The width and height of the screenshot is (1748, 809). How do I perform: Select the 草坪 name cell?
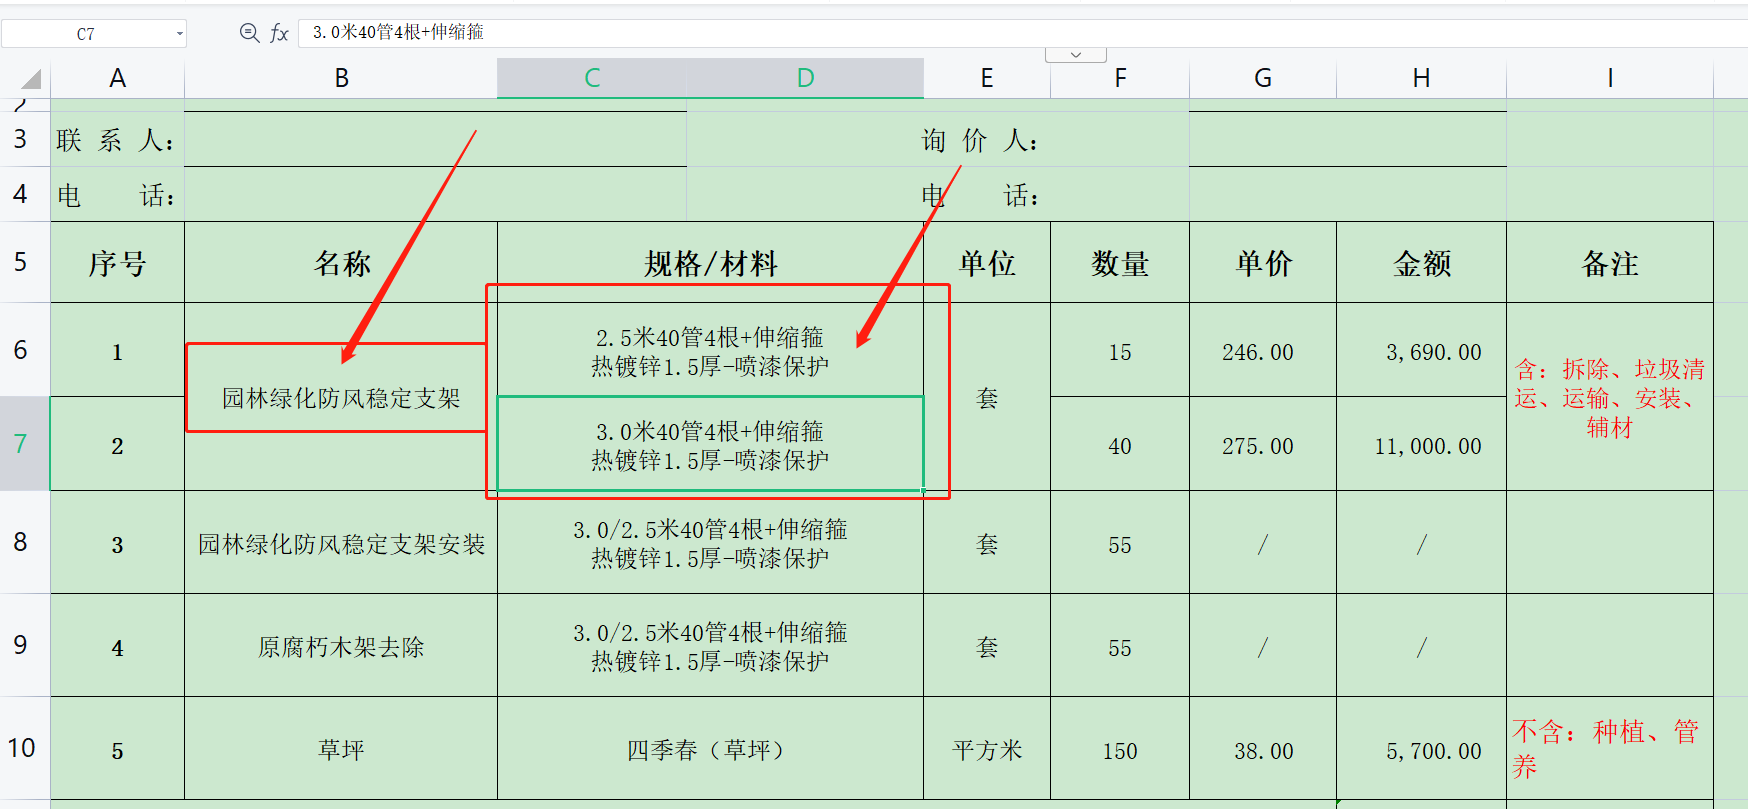click(x=341, y=749)
